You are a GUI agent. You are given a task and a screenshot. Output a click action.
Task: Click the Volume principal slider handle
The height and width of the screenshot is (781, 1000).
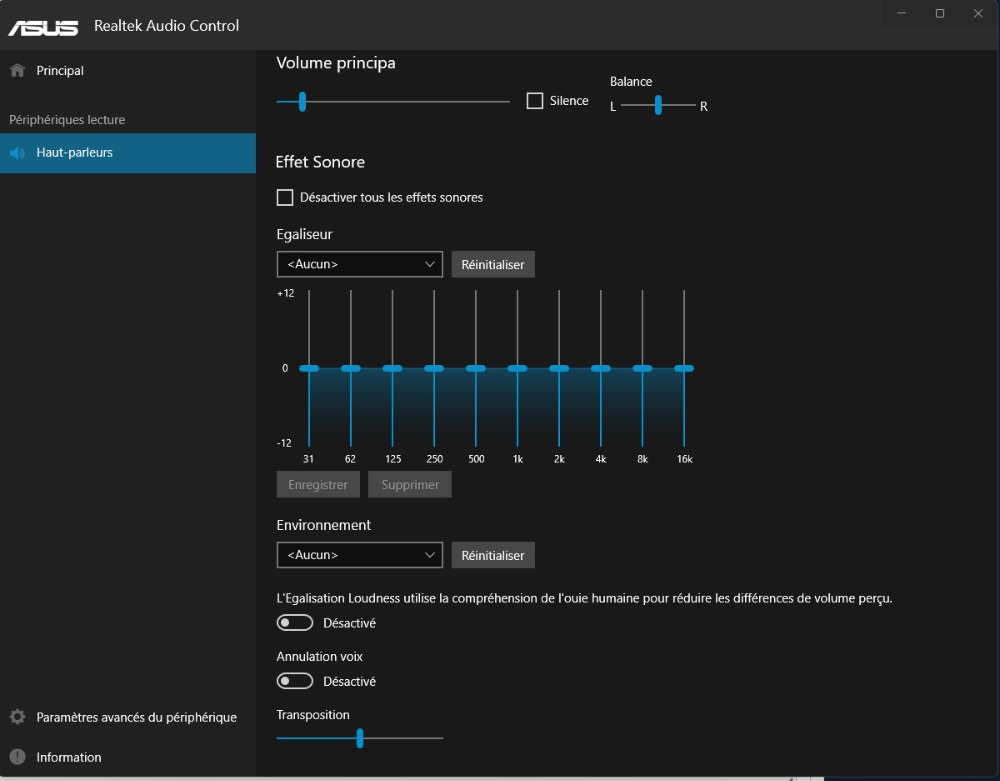(301, 101)
